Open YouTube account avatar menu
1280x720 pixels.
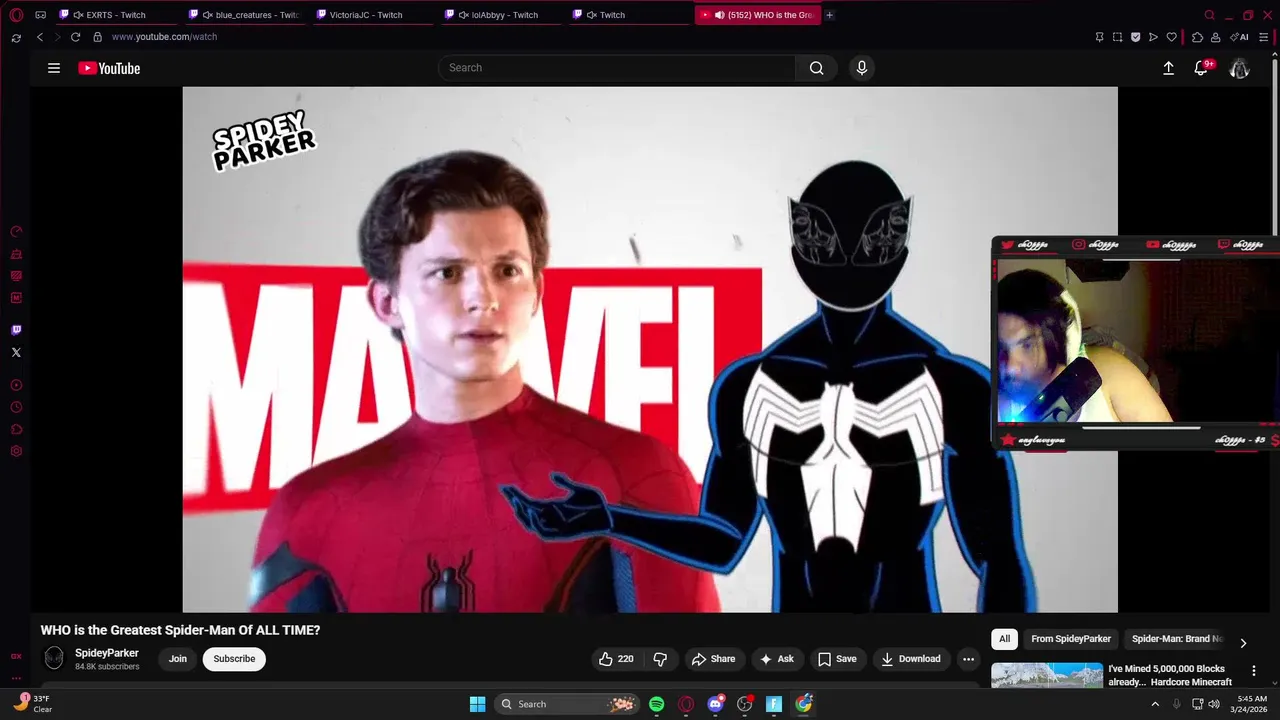click(1239, 68)
